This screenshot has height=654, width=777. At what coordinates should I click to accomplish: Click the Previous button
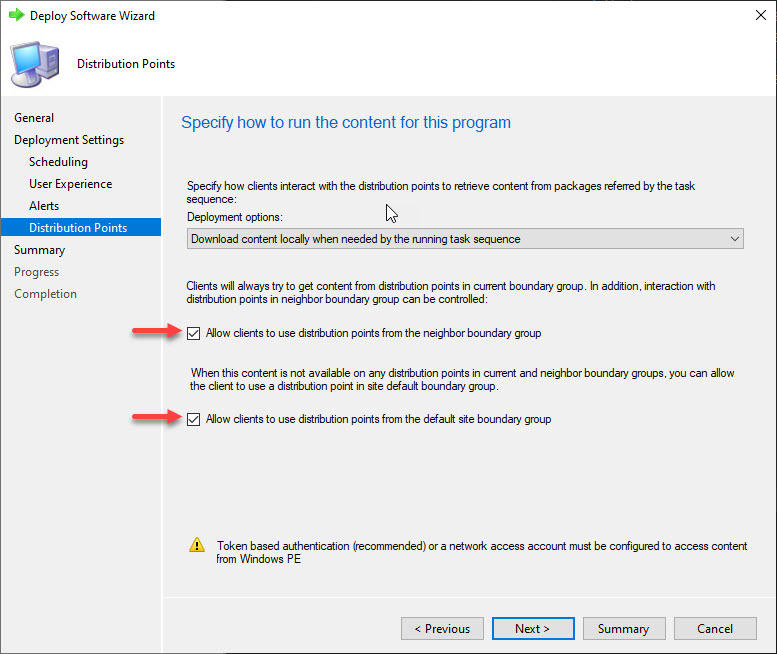click(x=442, y=629)
